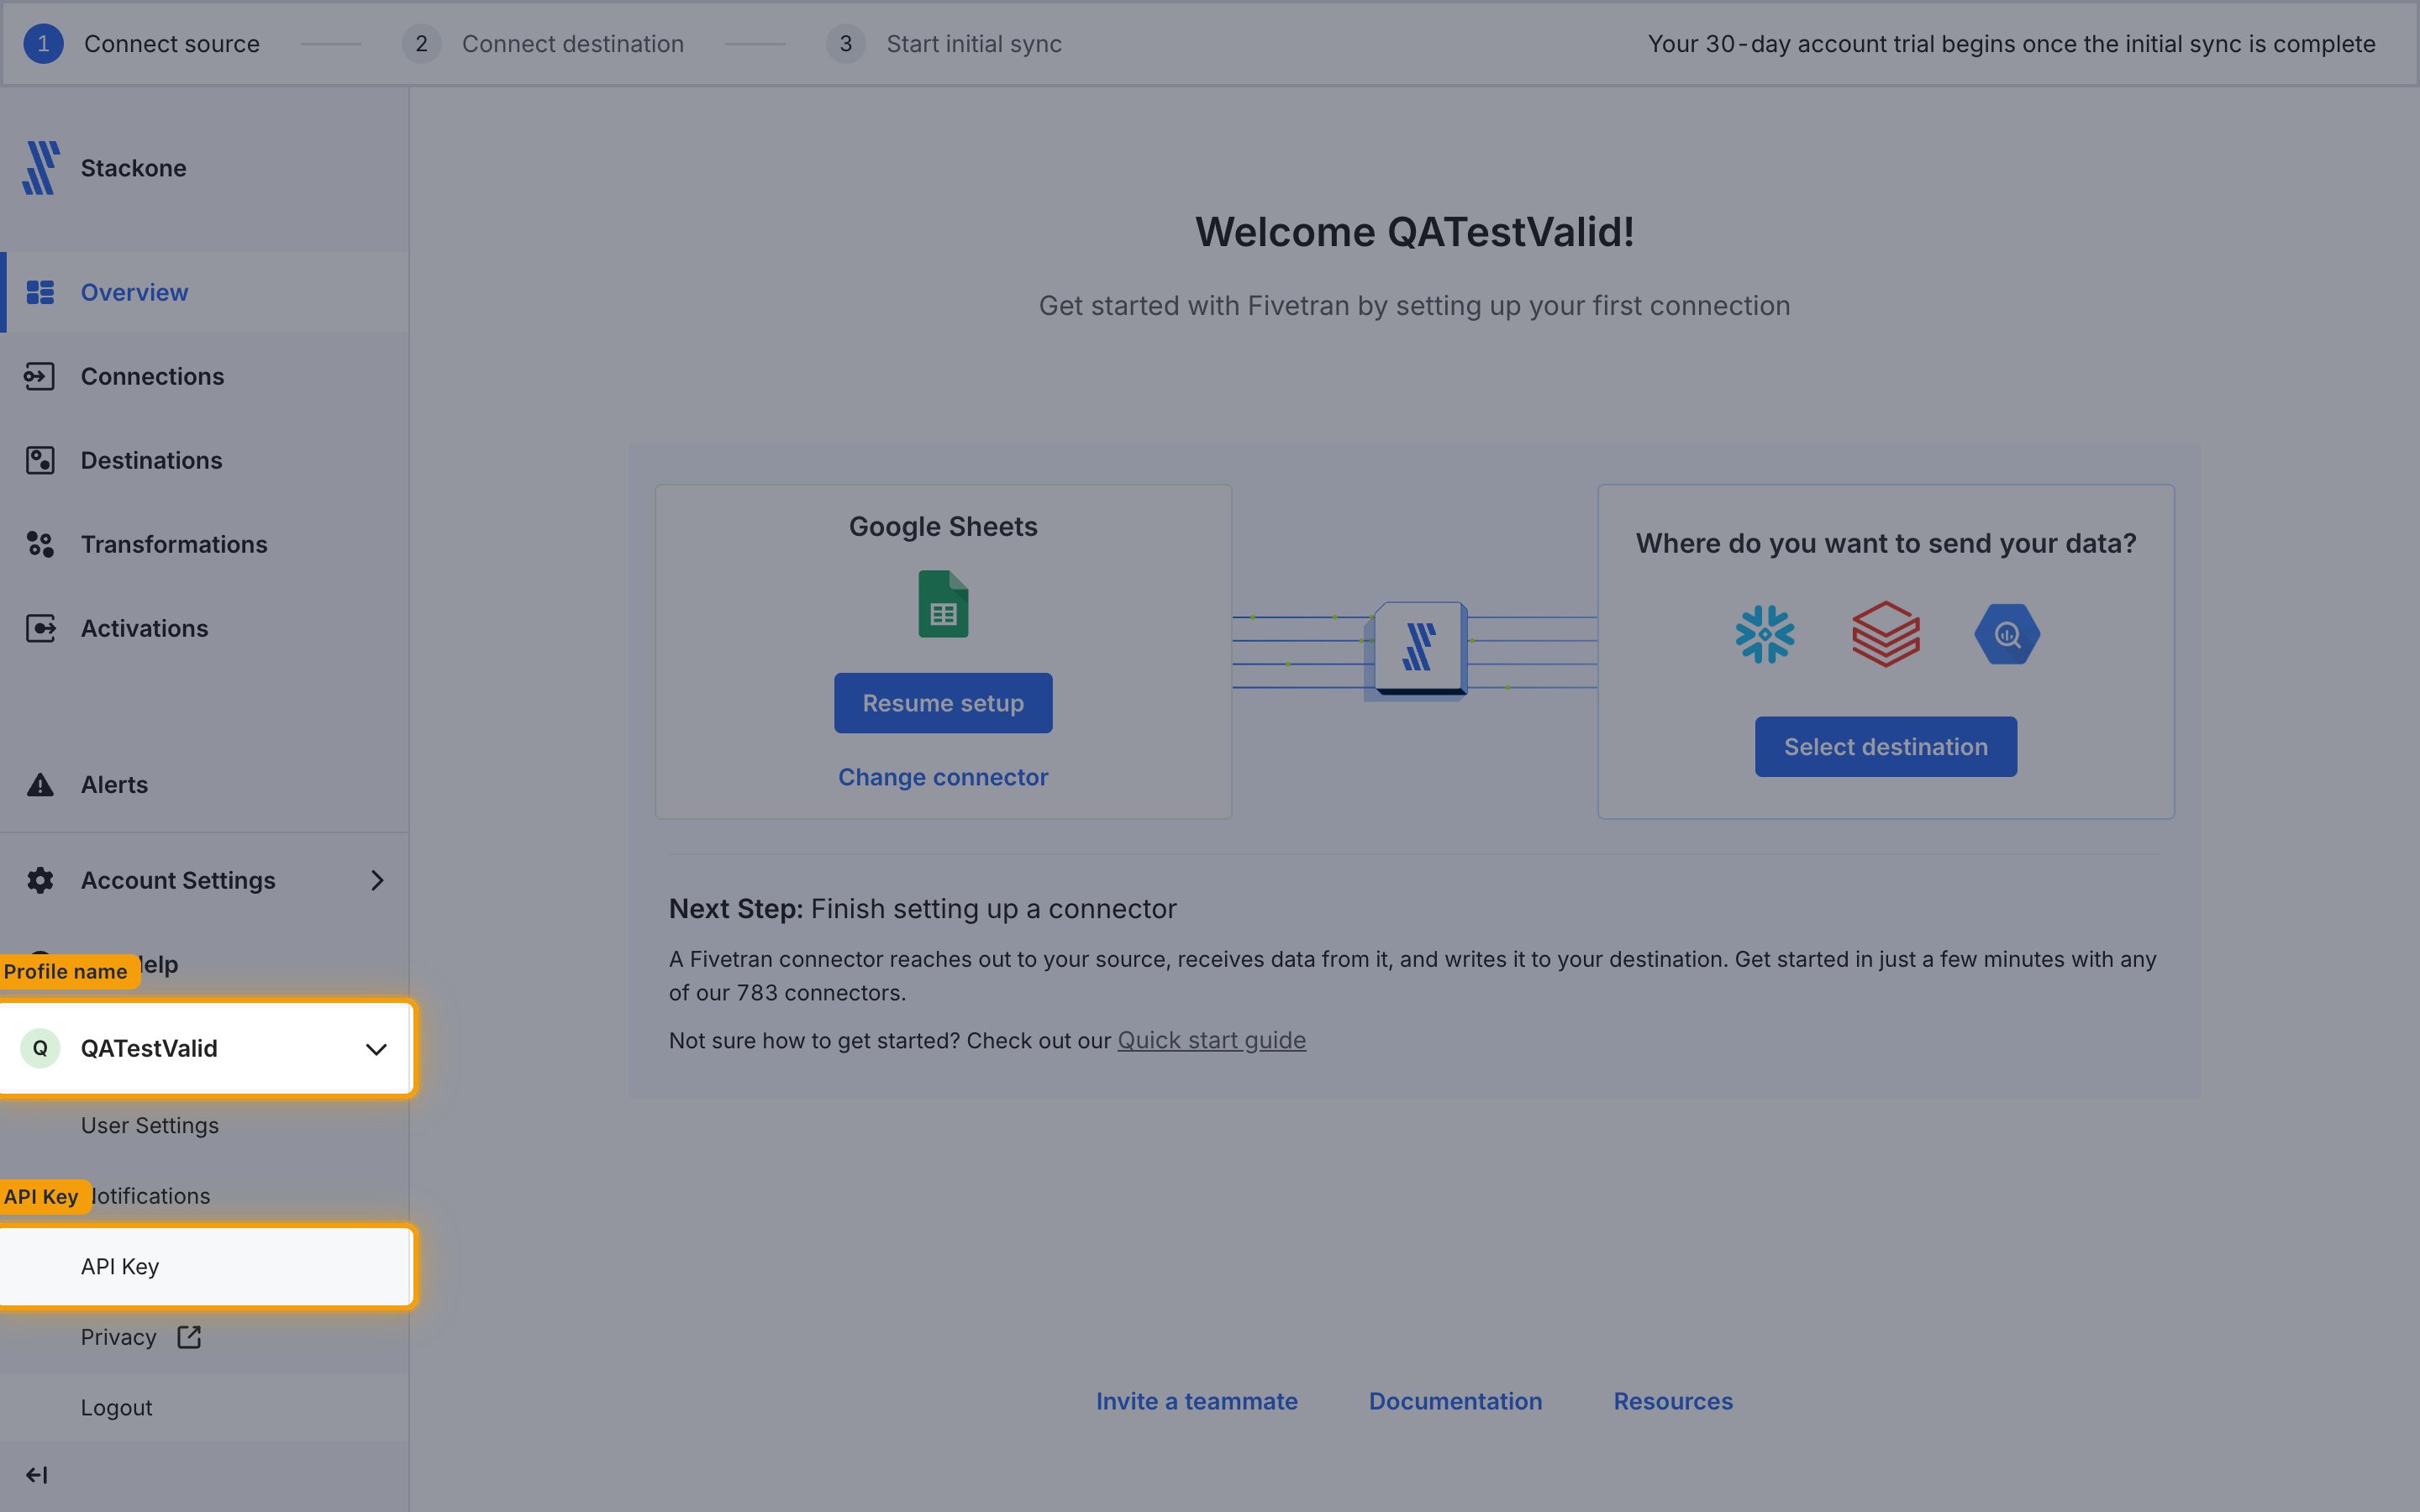The image size is (2420, 1512).
Task: Click the Change connector link
Action: click(943, 777)
